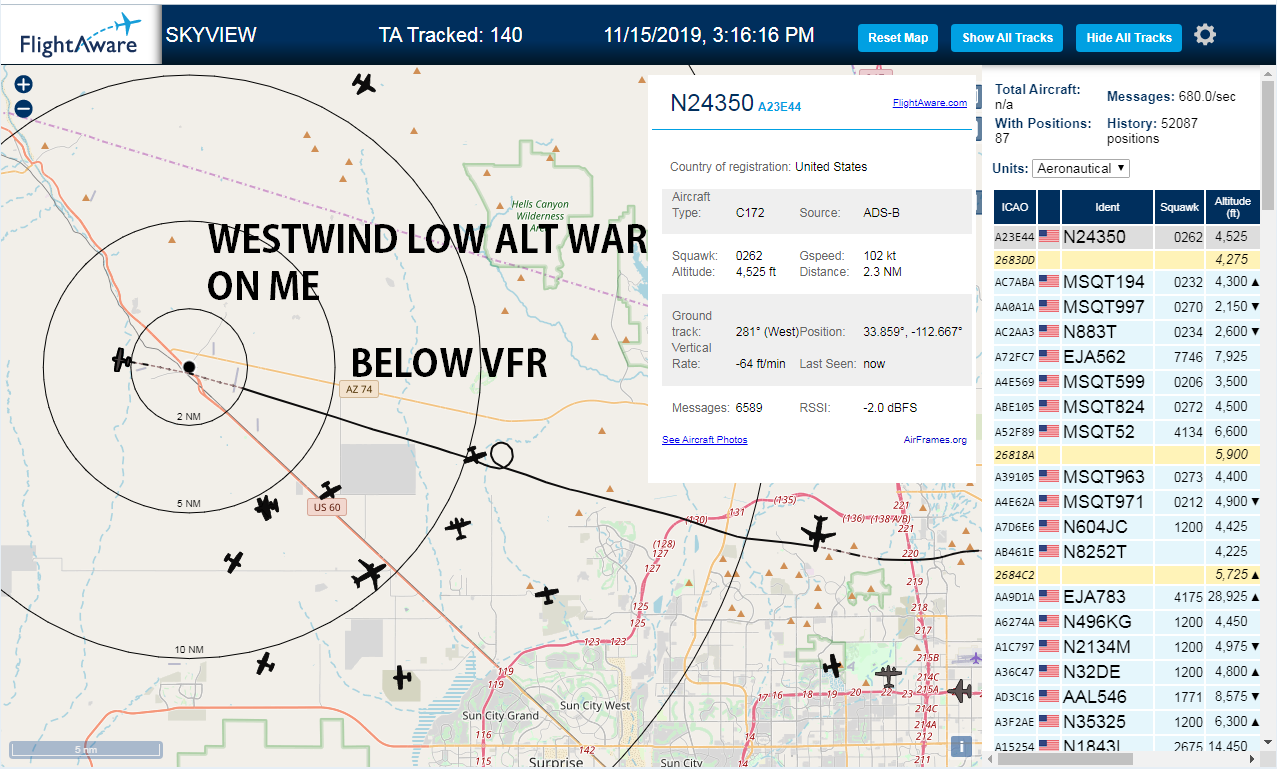Select jet icon near exit 136 on track

click(x=818, y=533)
